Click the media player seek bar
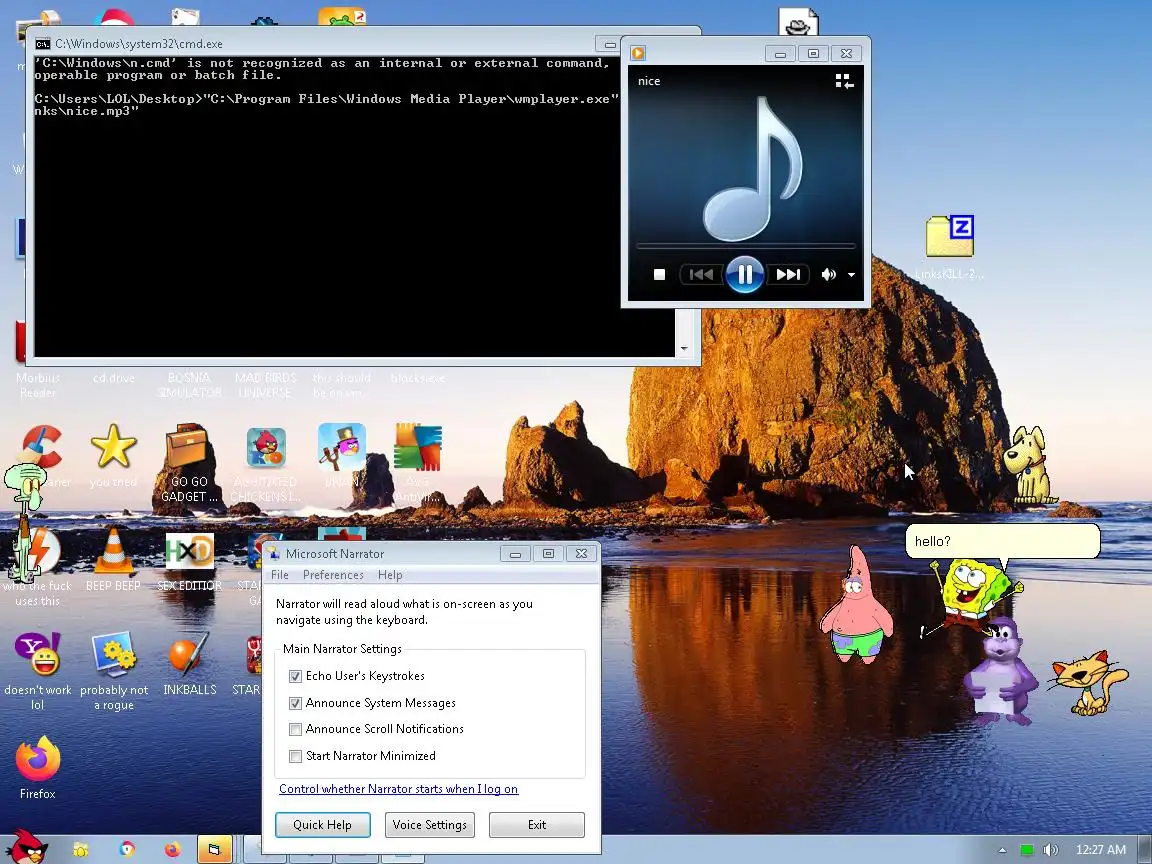The height and width of the screenshot is (864, 1152). [746, 246]
